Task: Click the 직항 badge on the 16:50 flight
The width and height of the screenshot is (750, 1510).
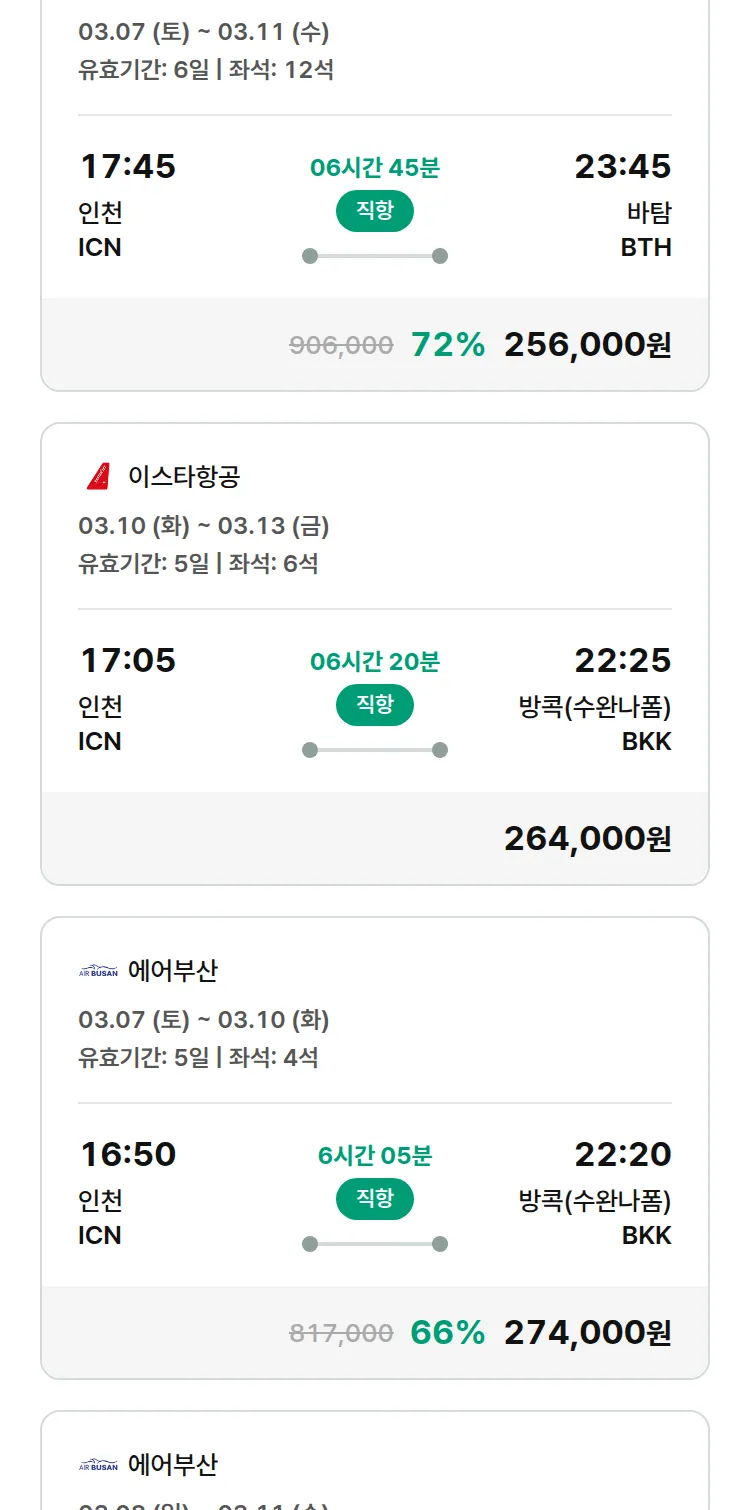Action: [374, 1199]
